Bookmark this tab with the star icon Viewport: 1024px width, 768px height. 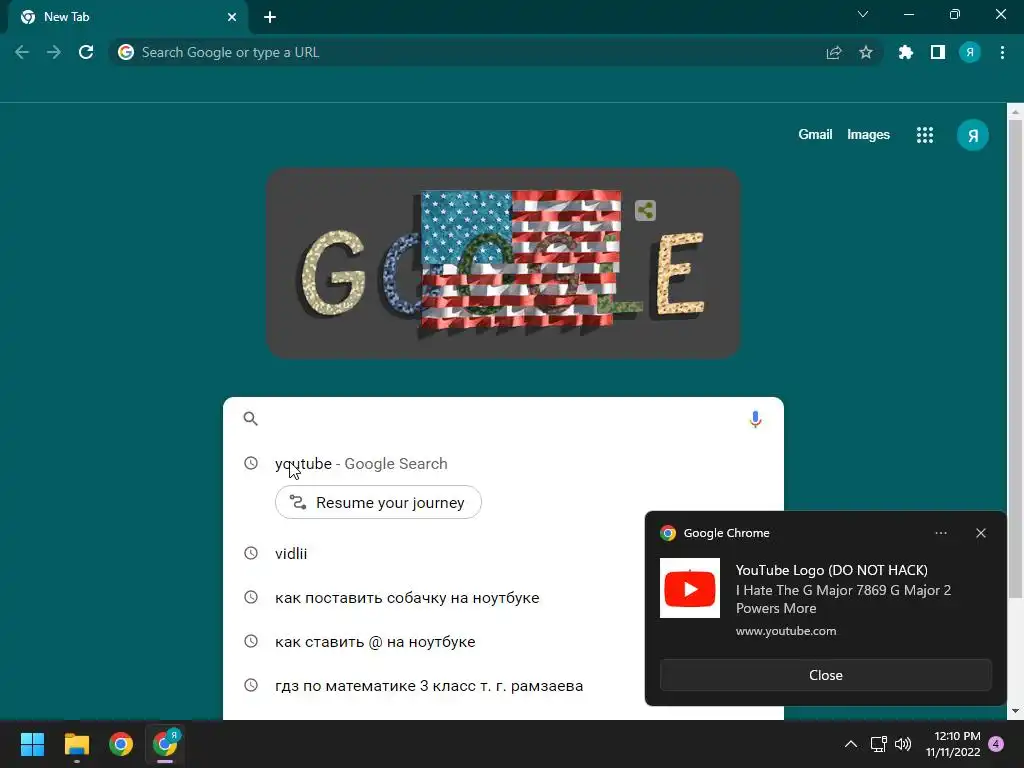coord(866,52)
